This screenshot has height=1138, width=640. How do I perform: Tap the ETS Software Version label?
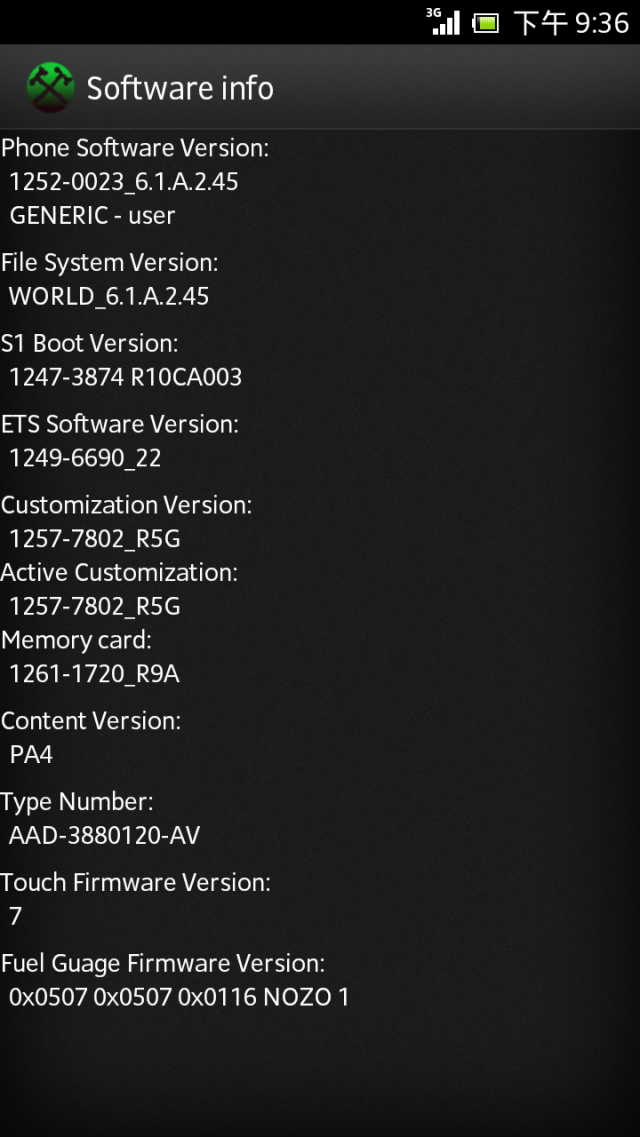pyautogui.click(x=120, y=425)
